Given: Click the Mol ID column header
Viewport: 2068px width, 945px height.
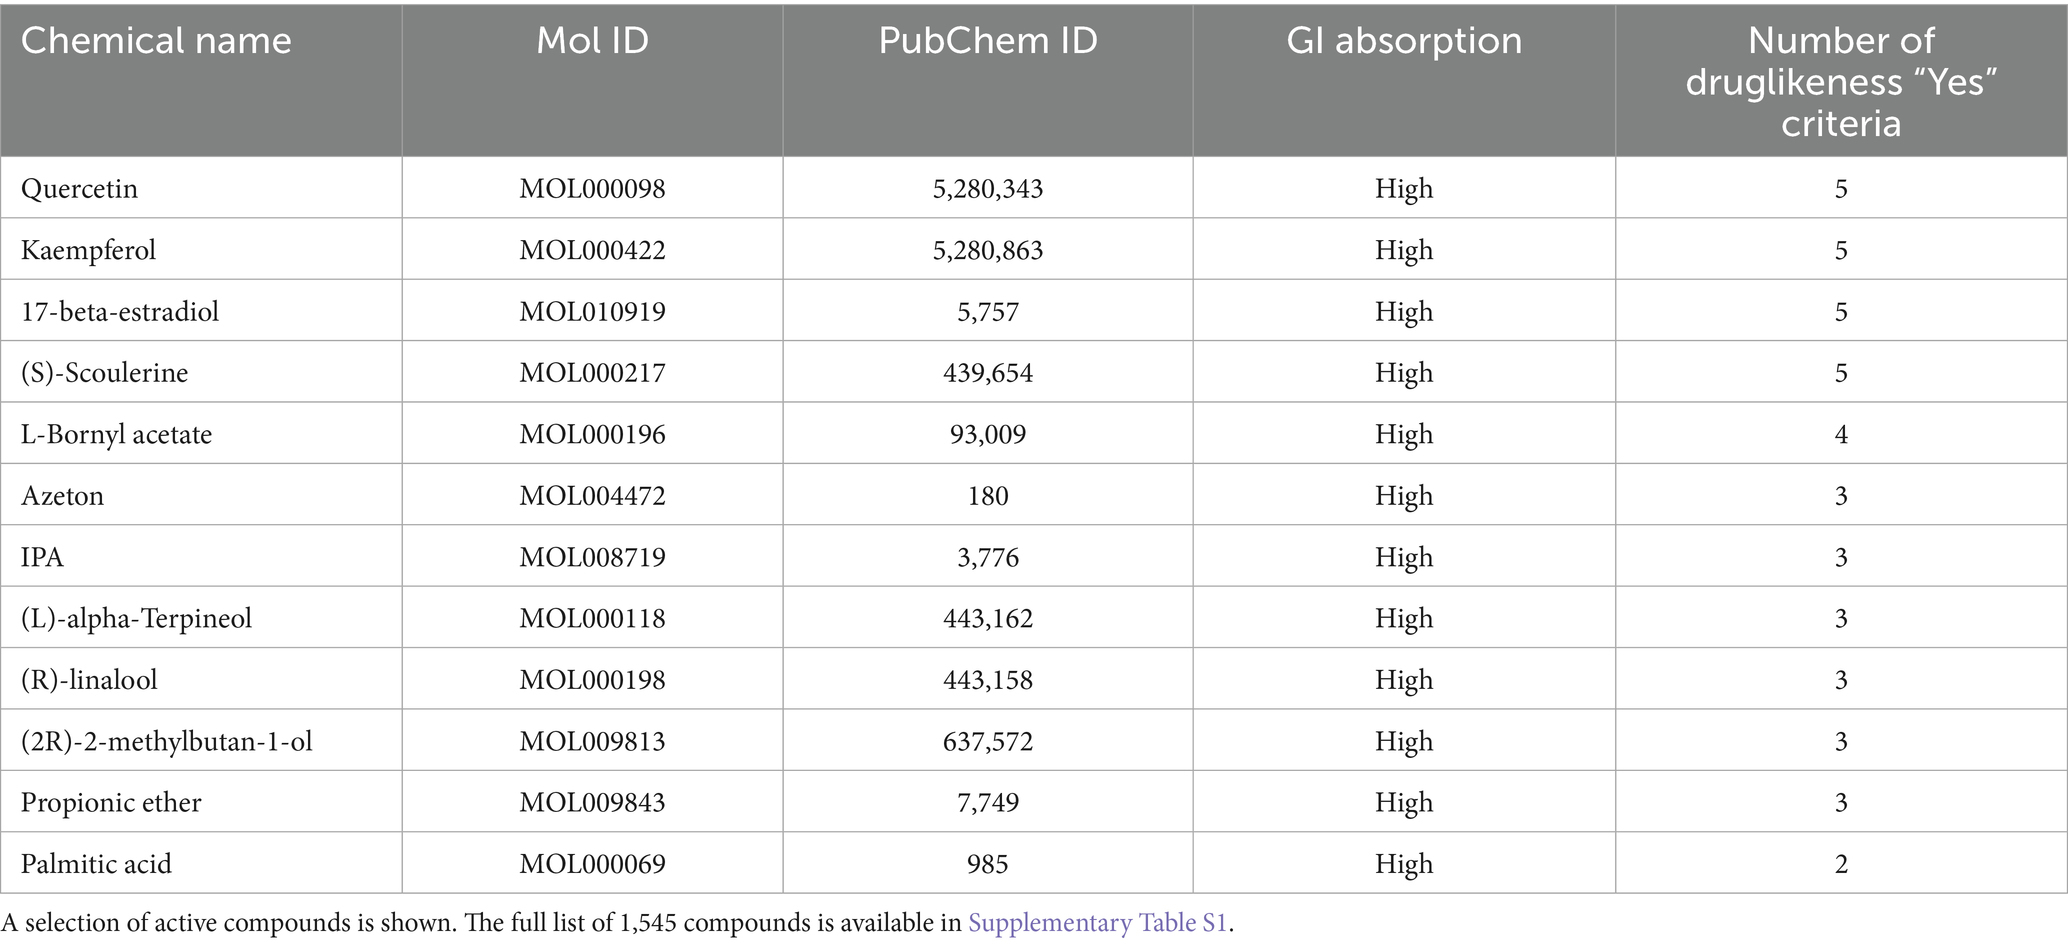Looking at the screenshot, I should tap(592, 41).
